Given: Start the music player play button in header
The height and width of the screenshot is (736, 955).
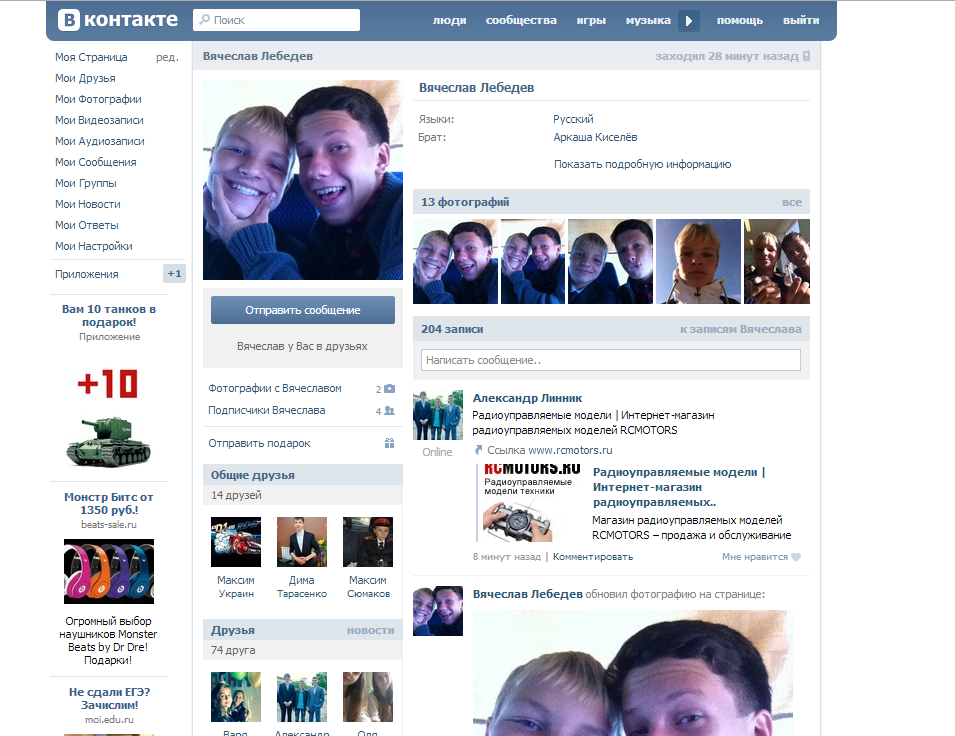Looking at the screenshot, I should (x=689, y=21).
